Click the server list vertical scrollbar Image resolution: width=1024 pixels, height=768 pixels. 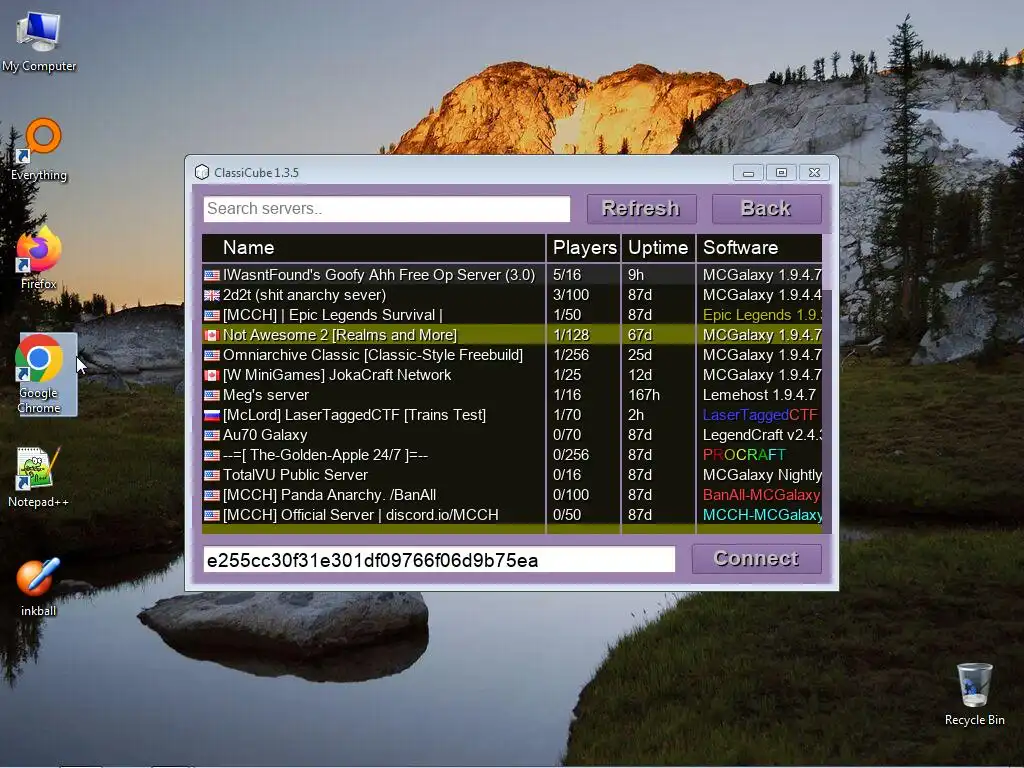(827, 385)
